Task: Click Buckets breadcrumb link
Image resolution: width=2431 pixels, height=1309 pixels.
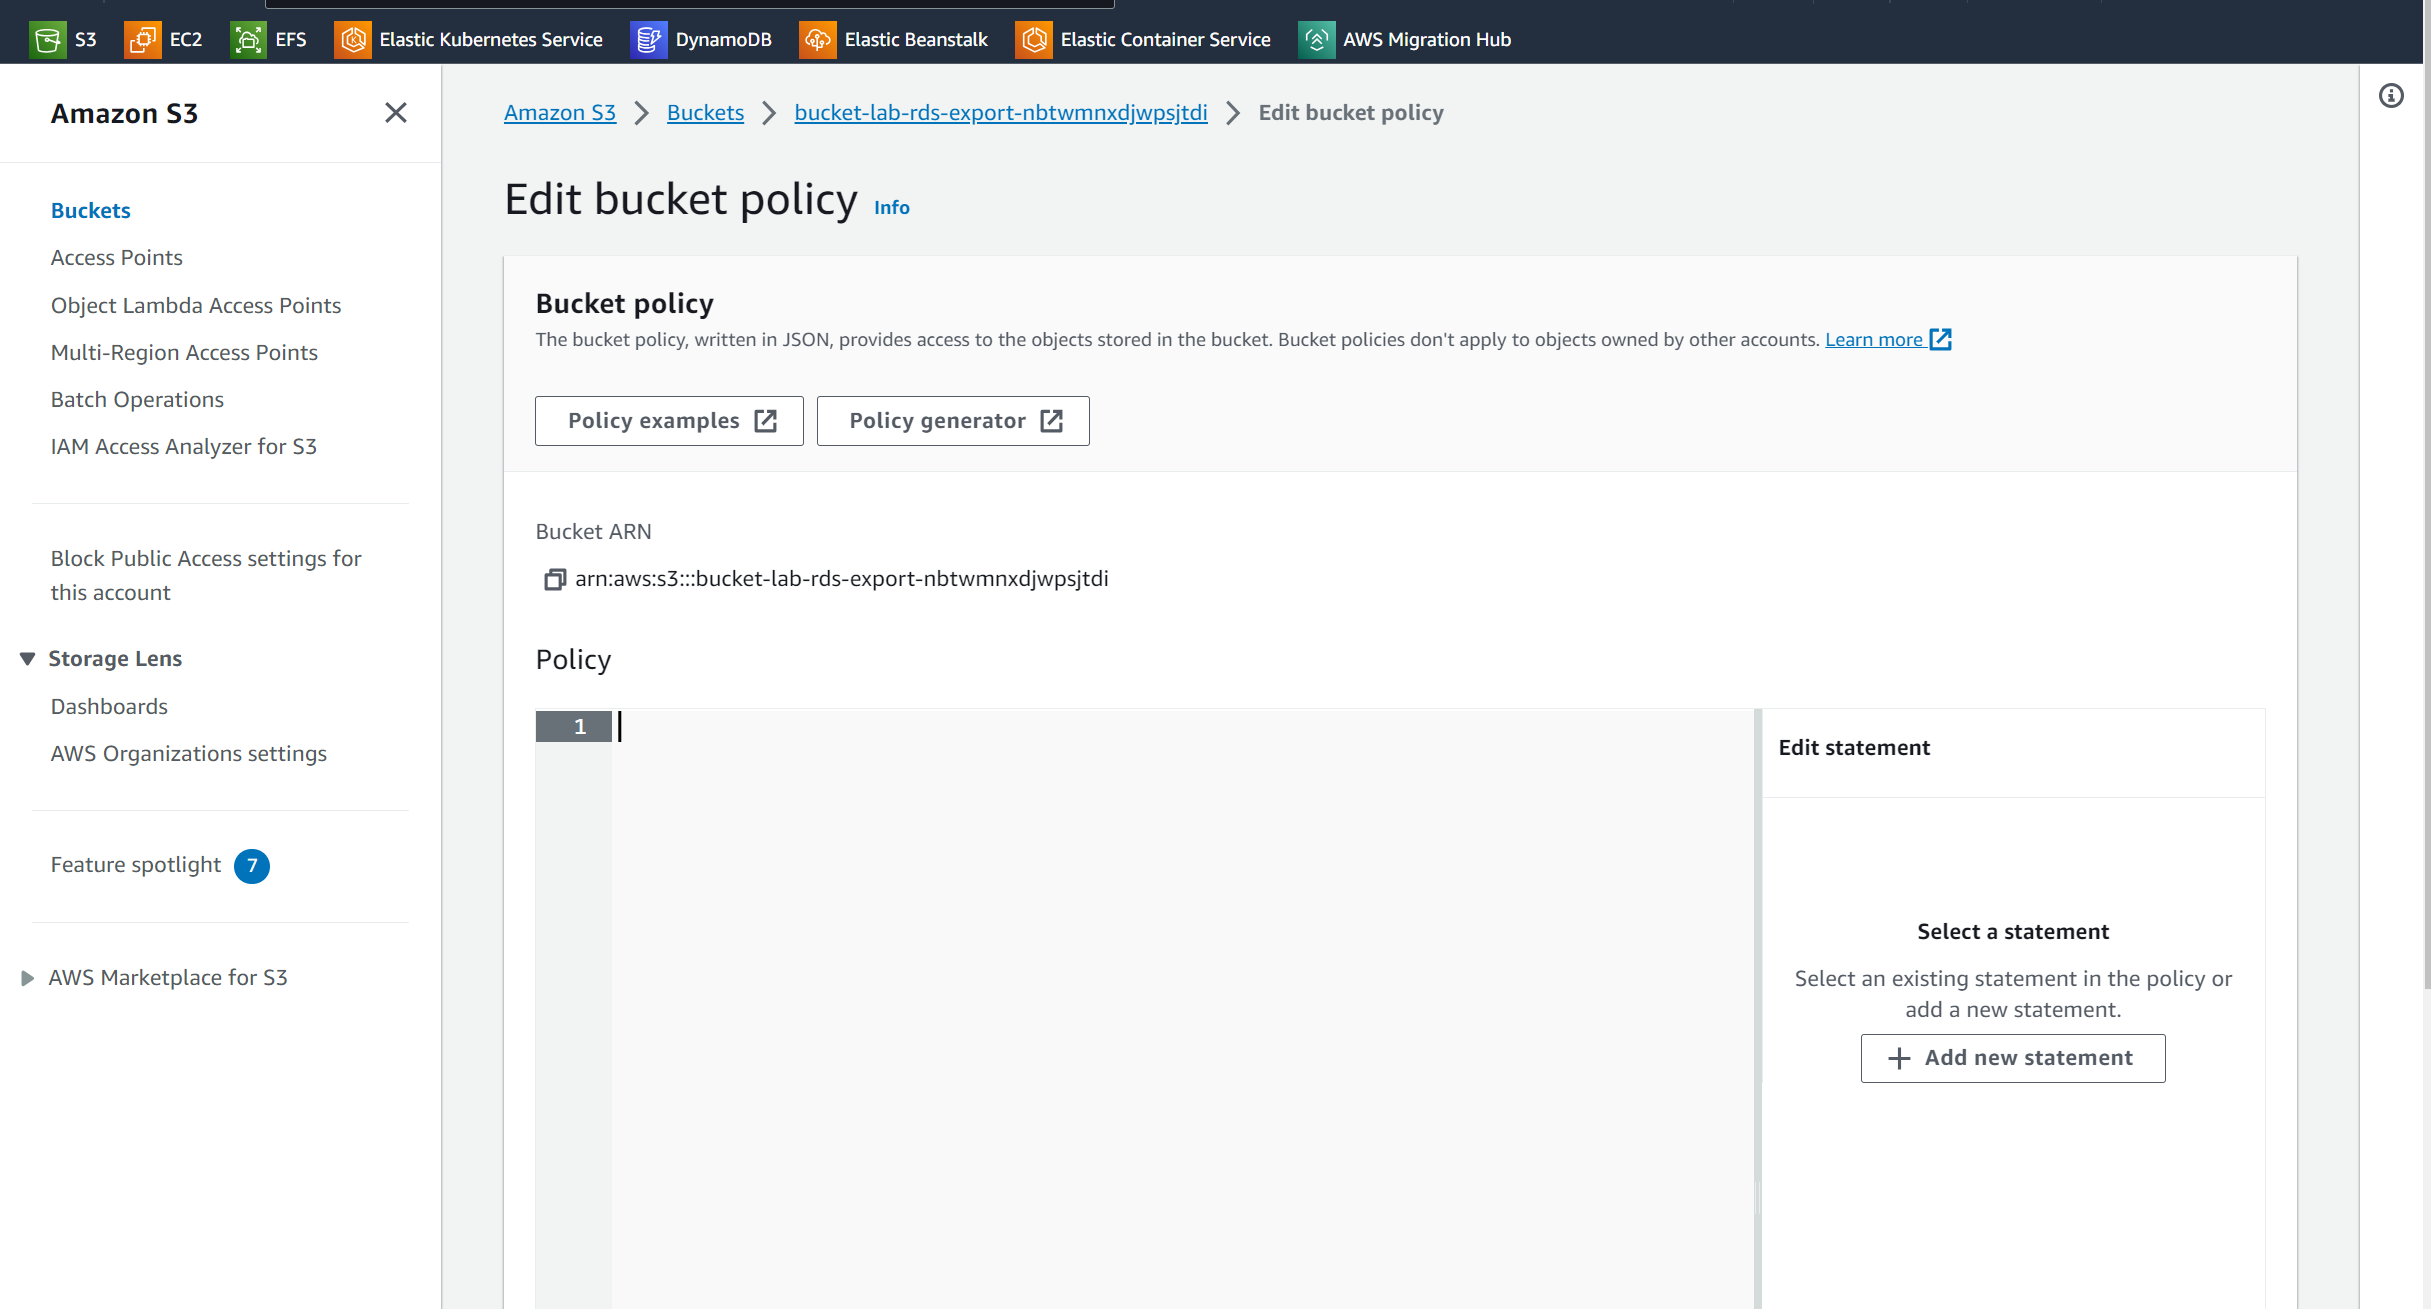Action: [705, 112]
